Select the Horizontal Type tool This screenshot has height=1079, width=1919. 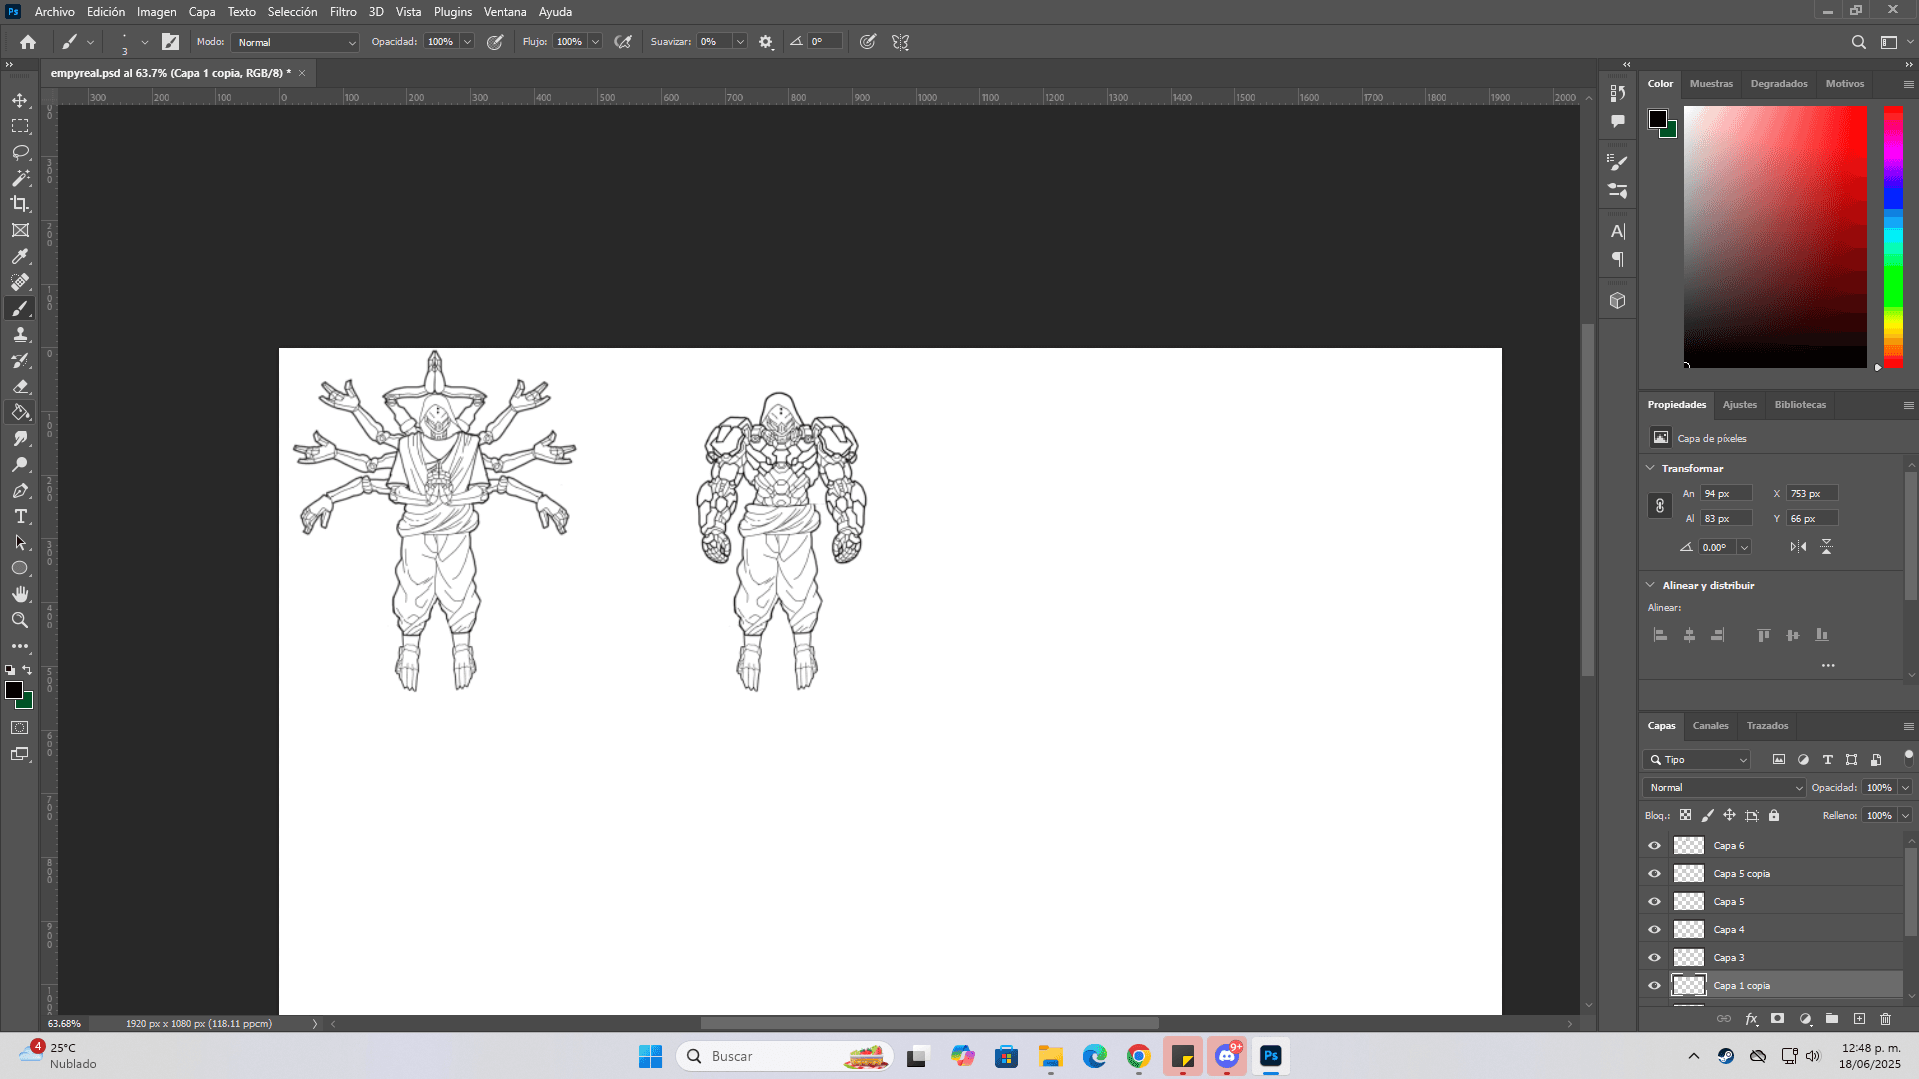point(20,516)
